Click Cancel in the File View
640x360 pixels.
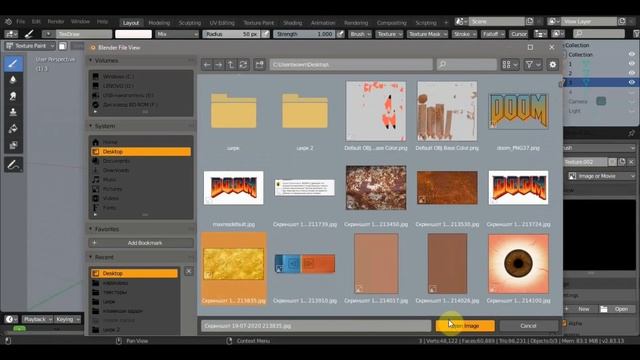click(528, 326)
